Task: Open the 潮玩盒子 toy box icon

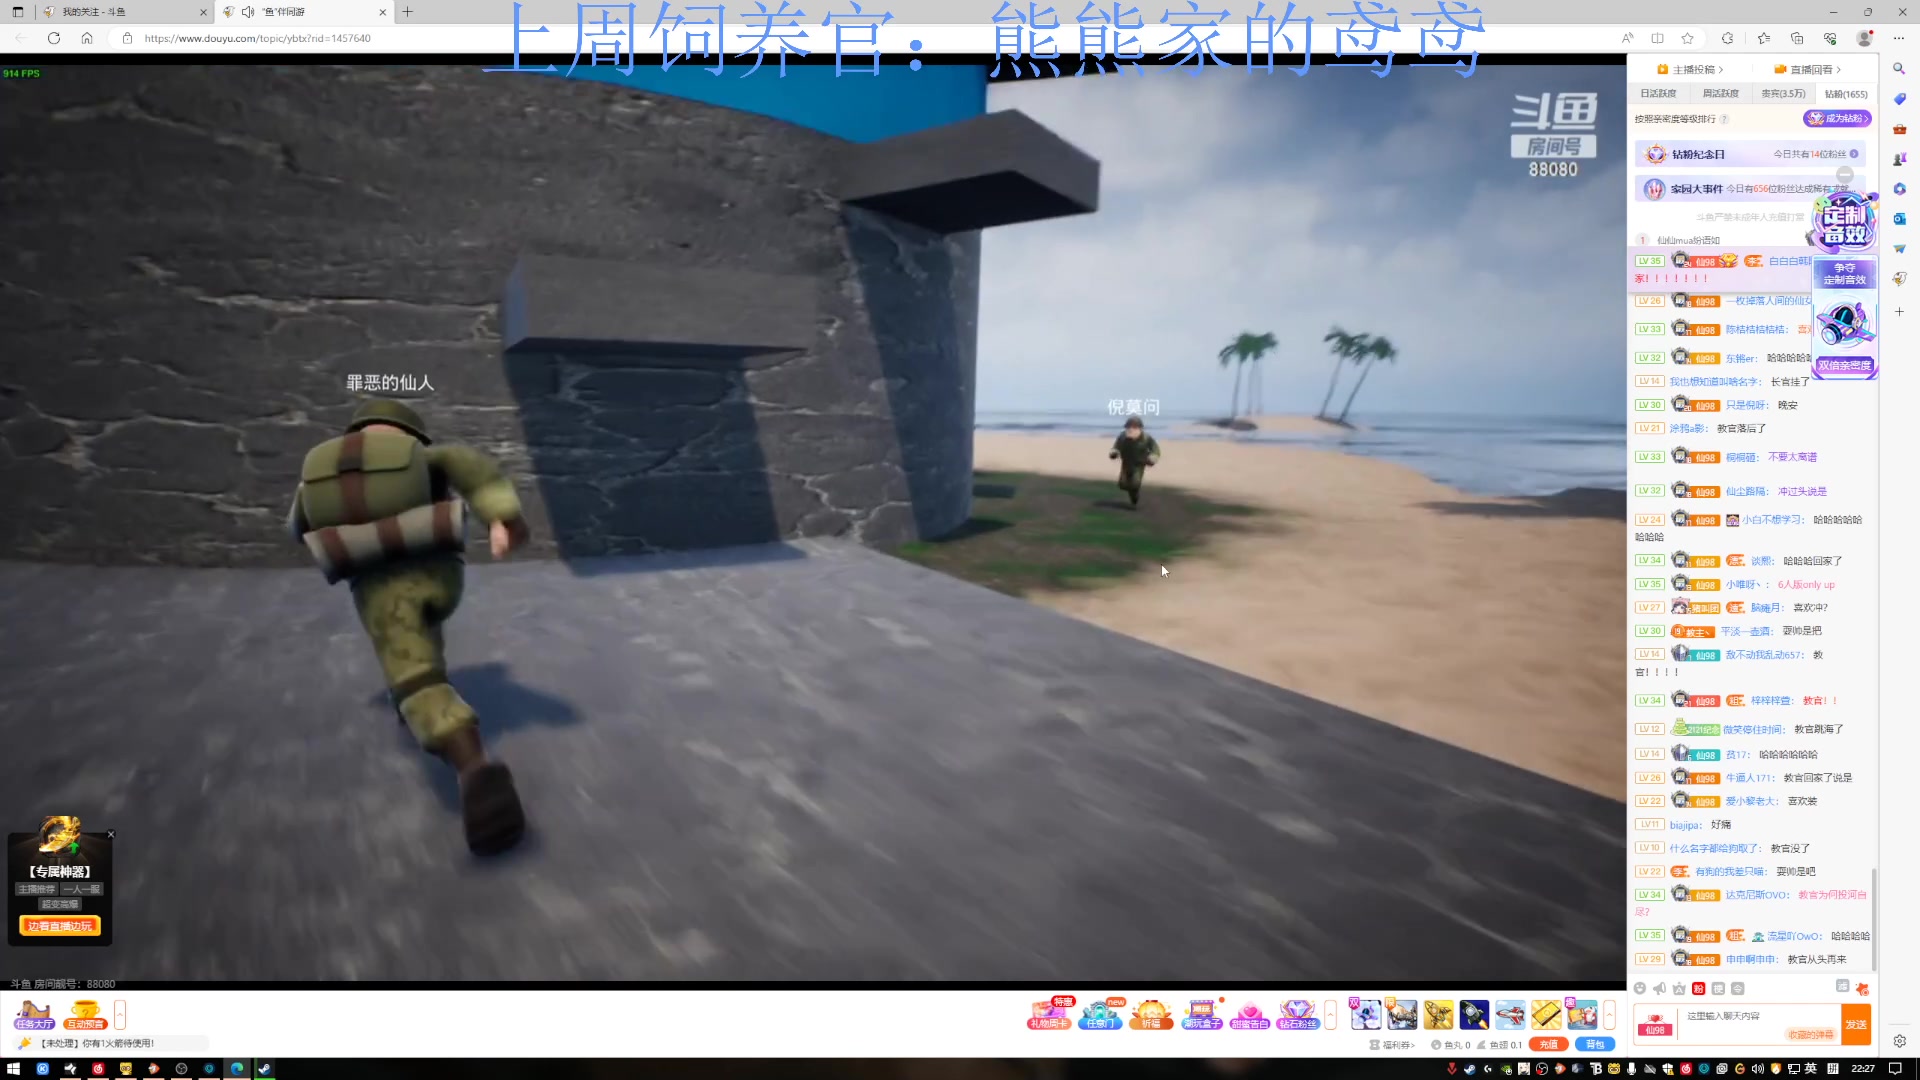Action: click(x=1201, y=1014)
